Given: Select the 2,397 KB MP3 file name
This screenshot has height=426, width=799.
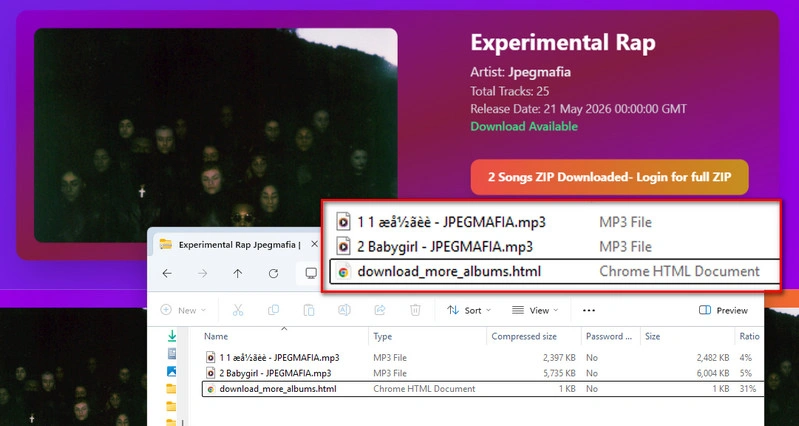Looking at the screenshot, I should point(279,358).
